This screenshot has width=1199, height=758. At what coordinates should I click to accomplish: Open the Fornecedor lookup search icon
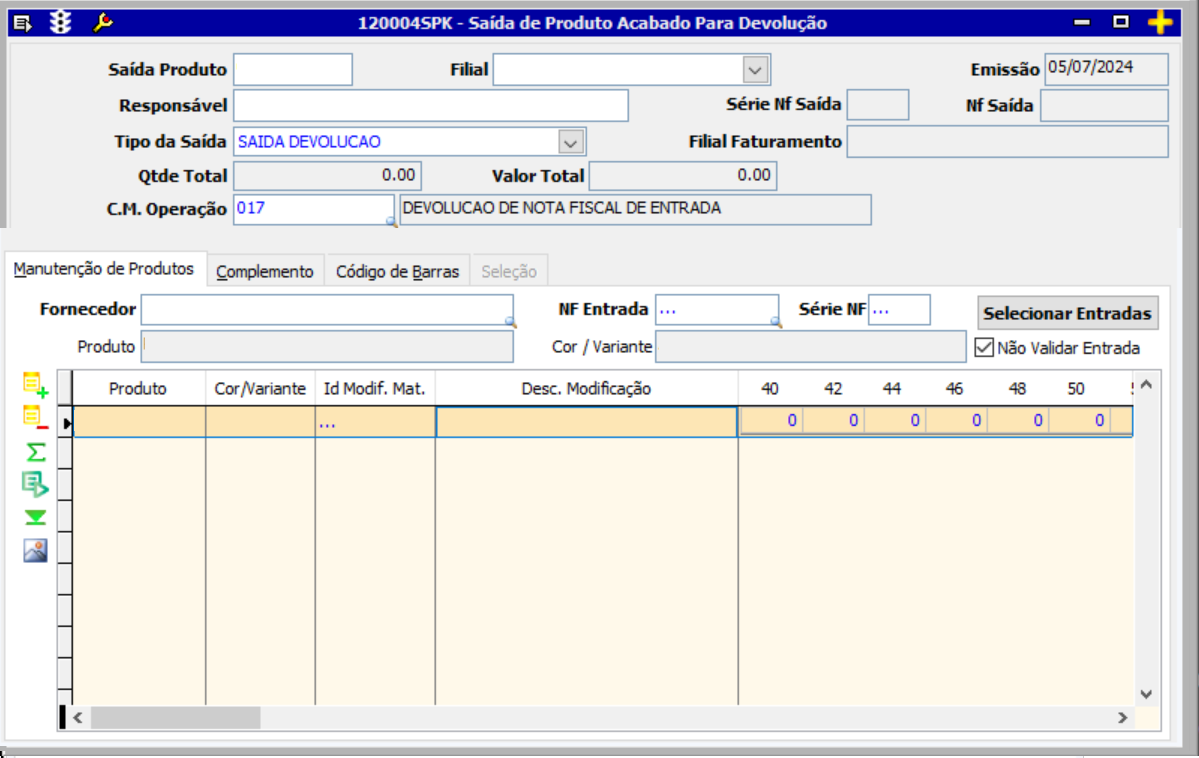point(510,322)
